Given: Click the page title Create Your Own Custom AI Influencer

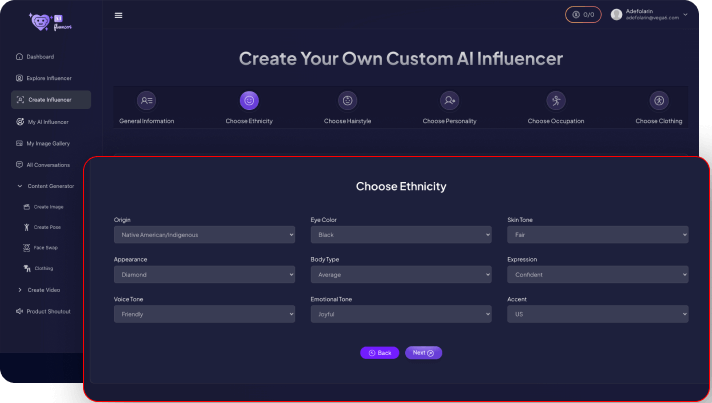Looking at the screenshot, I should coord(401,59).
